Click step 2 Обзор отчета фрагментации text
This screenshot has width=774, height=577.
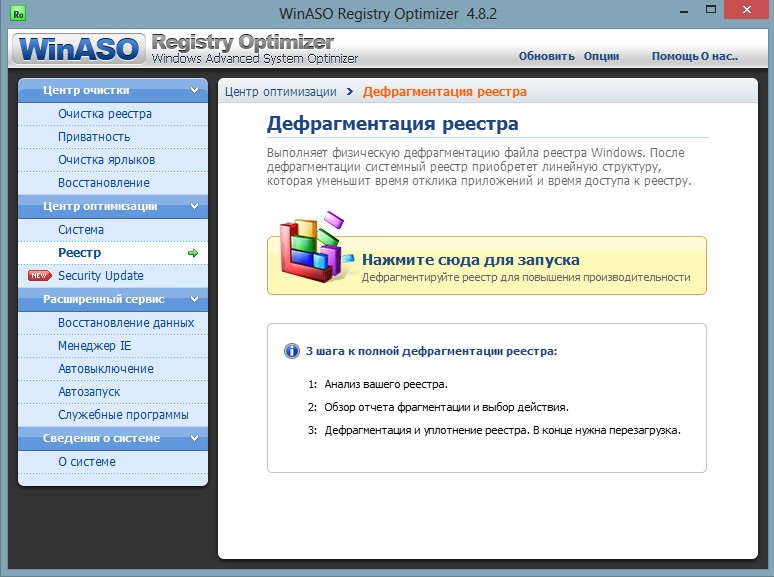446,408
